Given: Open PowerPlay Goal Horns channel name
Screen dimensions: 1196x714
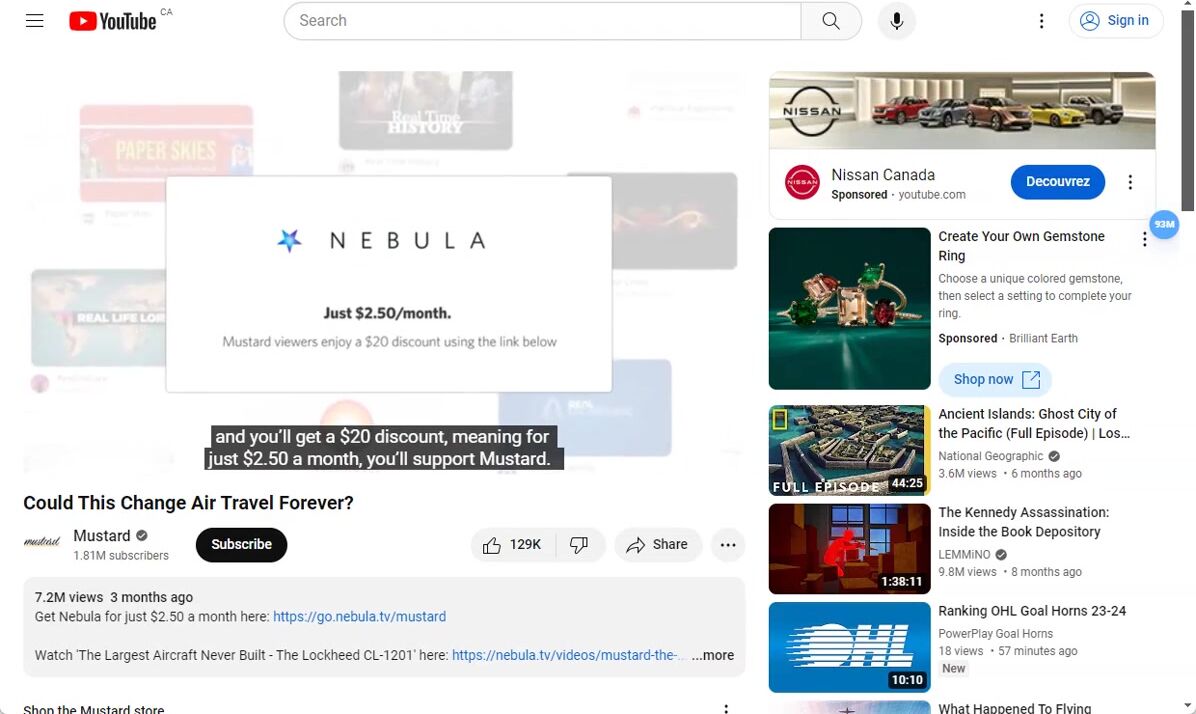Looking at the screenshot, I should click(x=995, y=633).
